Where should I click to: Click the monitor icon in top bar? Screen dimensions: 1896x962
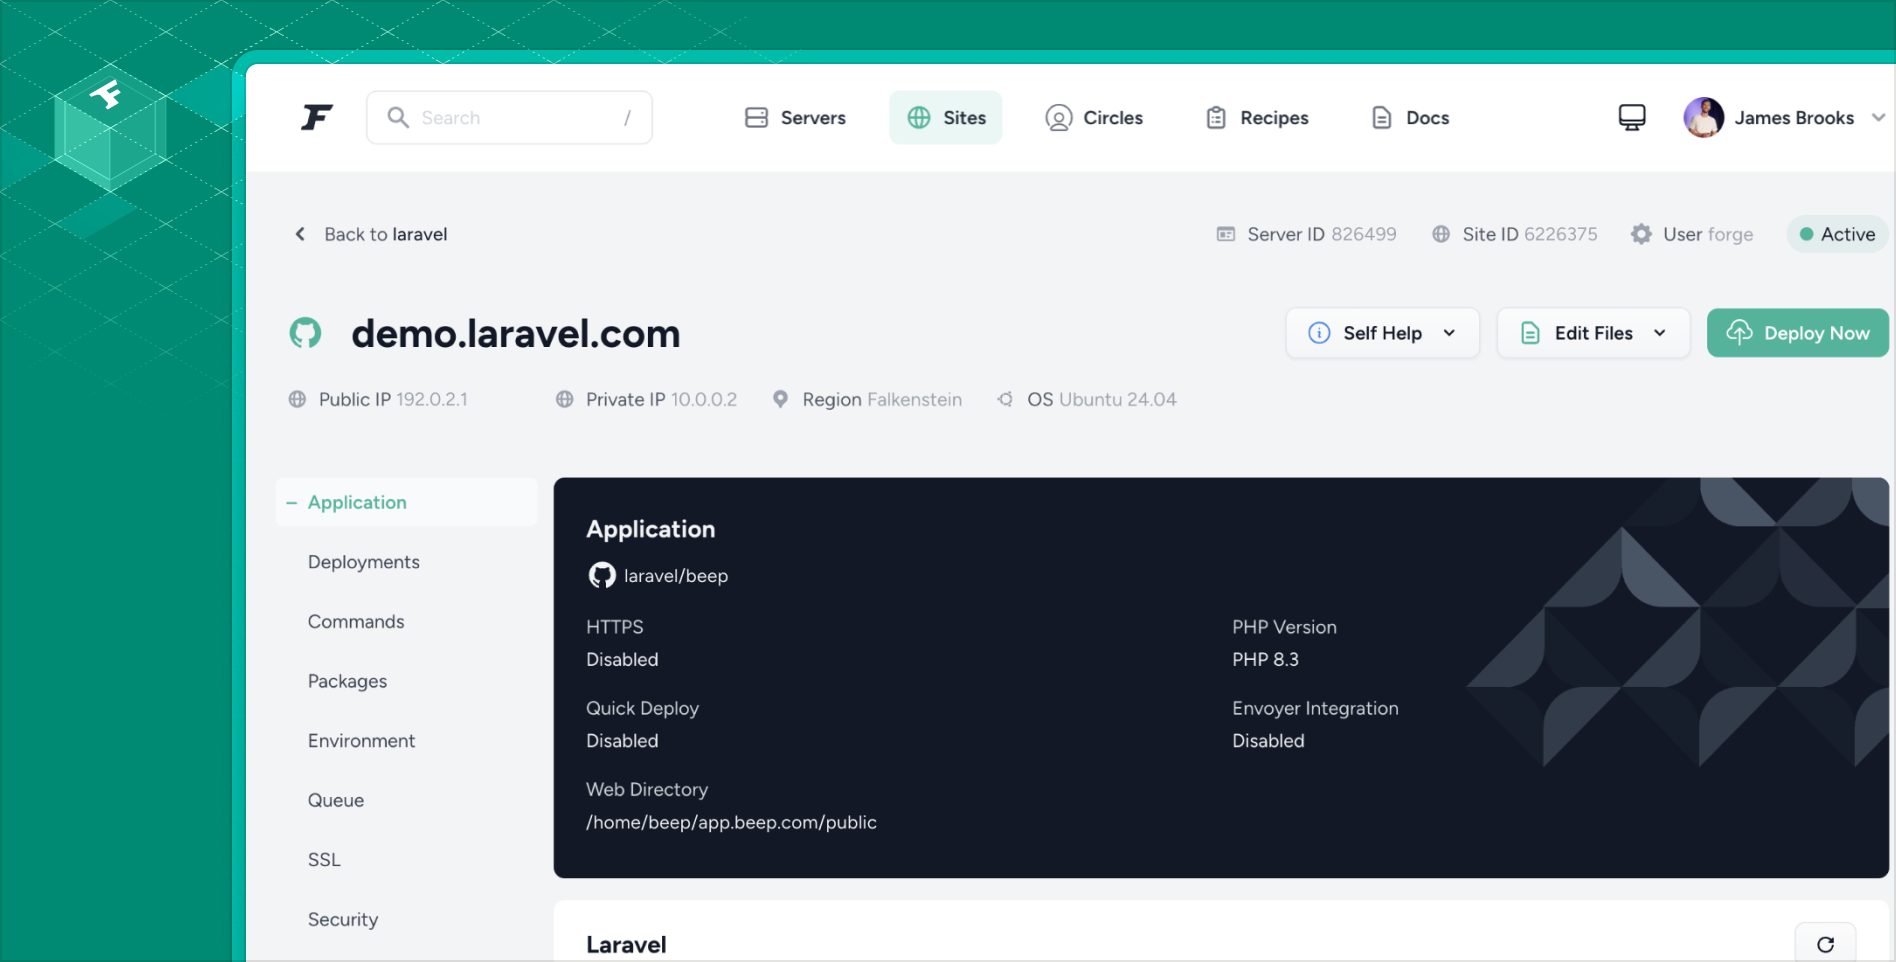[x=1631, y=118]
